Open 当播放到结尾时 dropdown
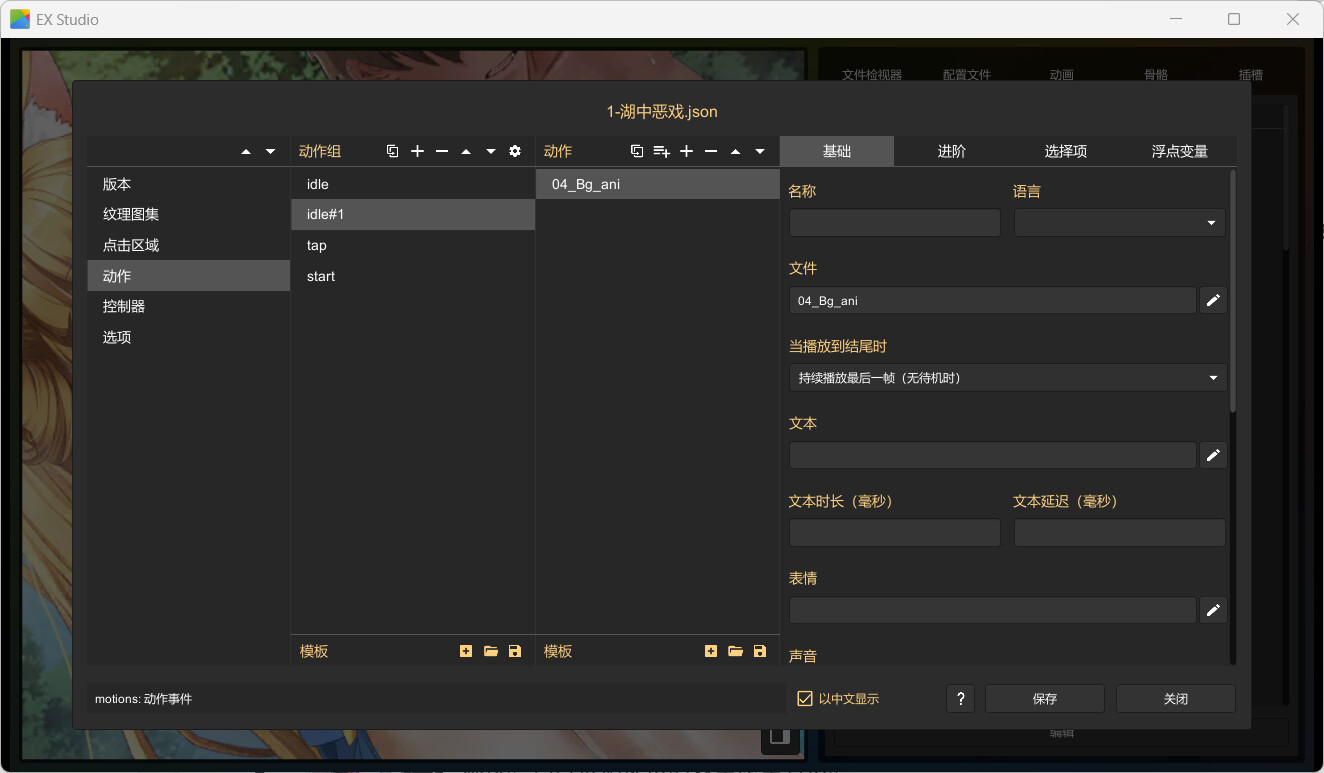1324x773 pixels. [1008, 378]
